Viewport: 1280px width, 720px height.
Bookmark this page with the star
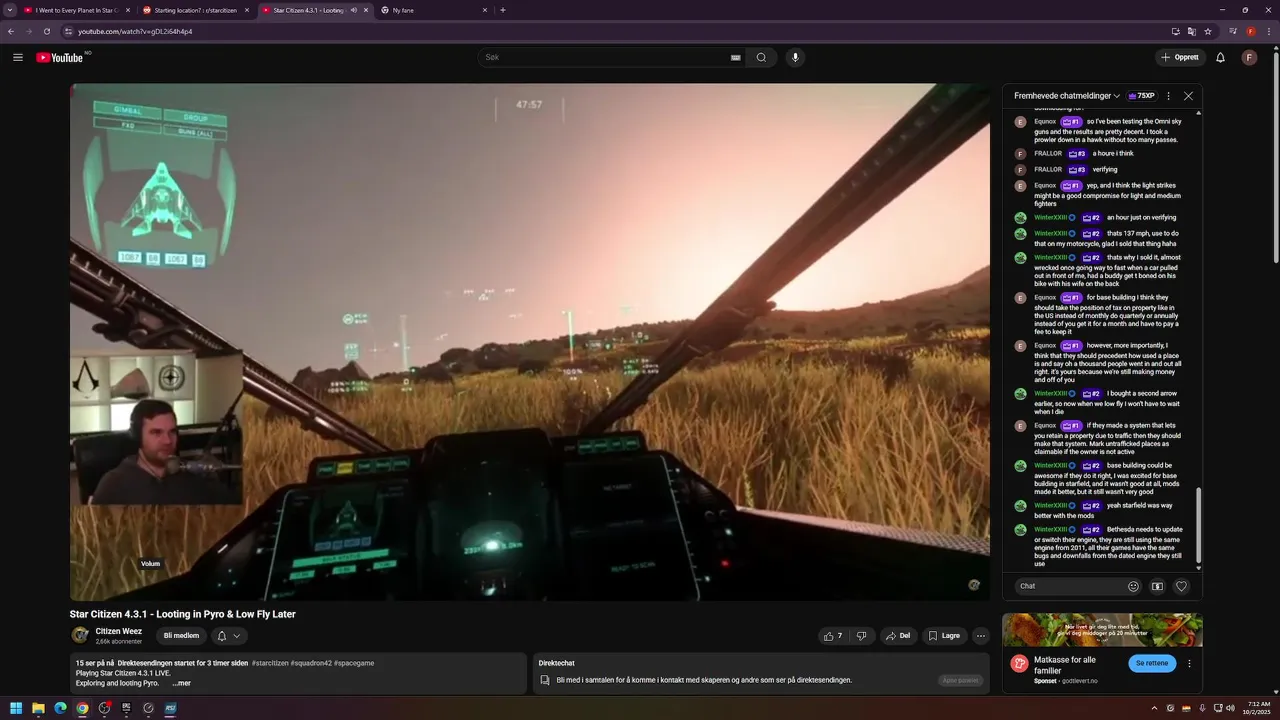1208,31
